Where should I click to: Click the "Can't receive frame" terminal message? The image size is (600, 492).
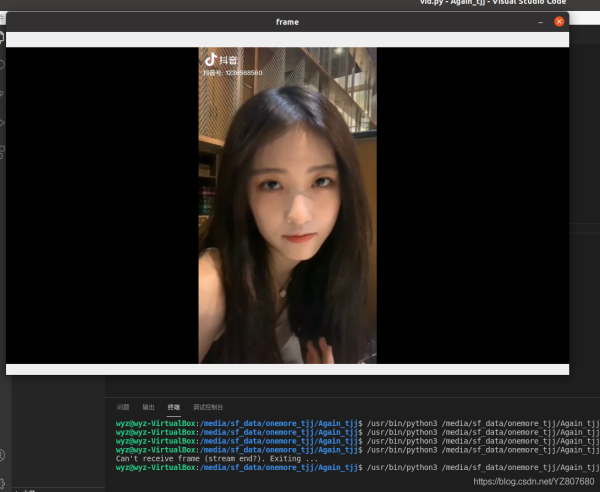point(216,458)
